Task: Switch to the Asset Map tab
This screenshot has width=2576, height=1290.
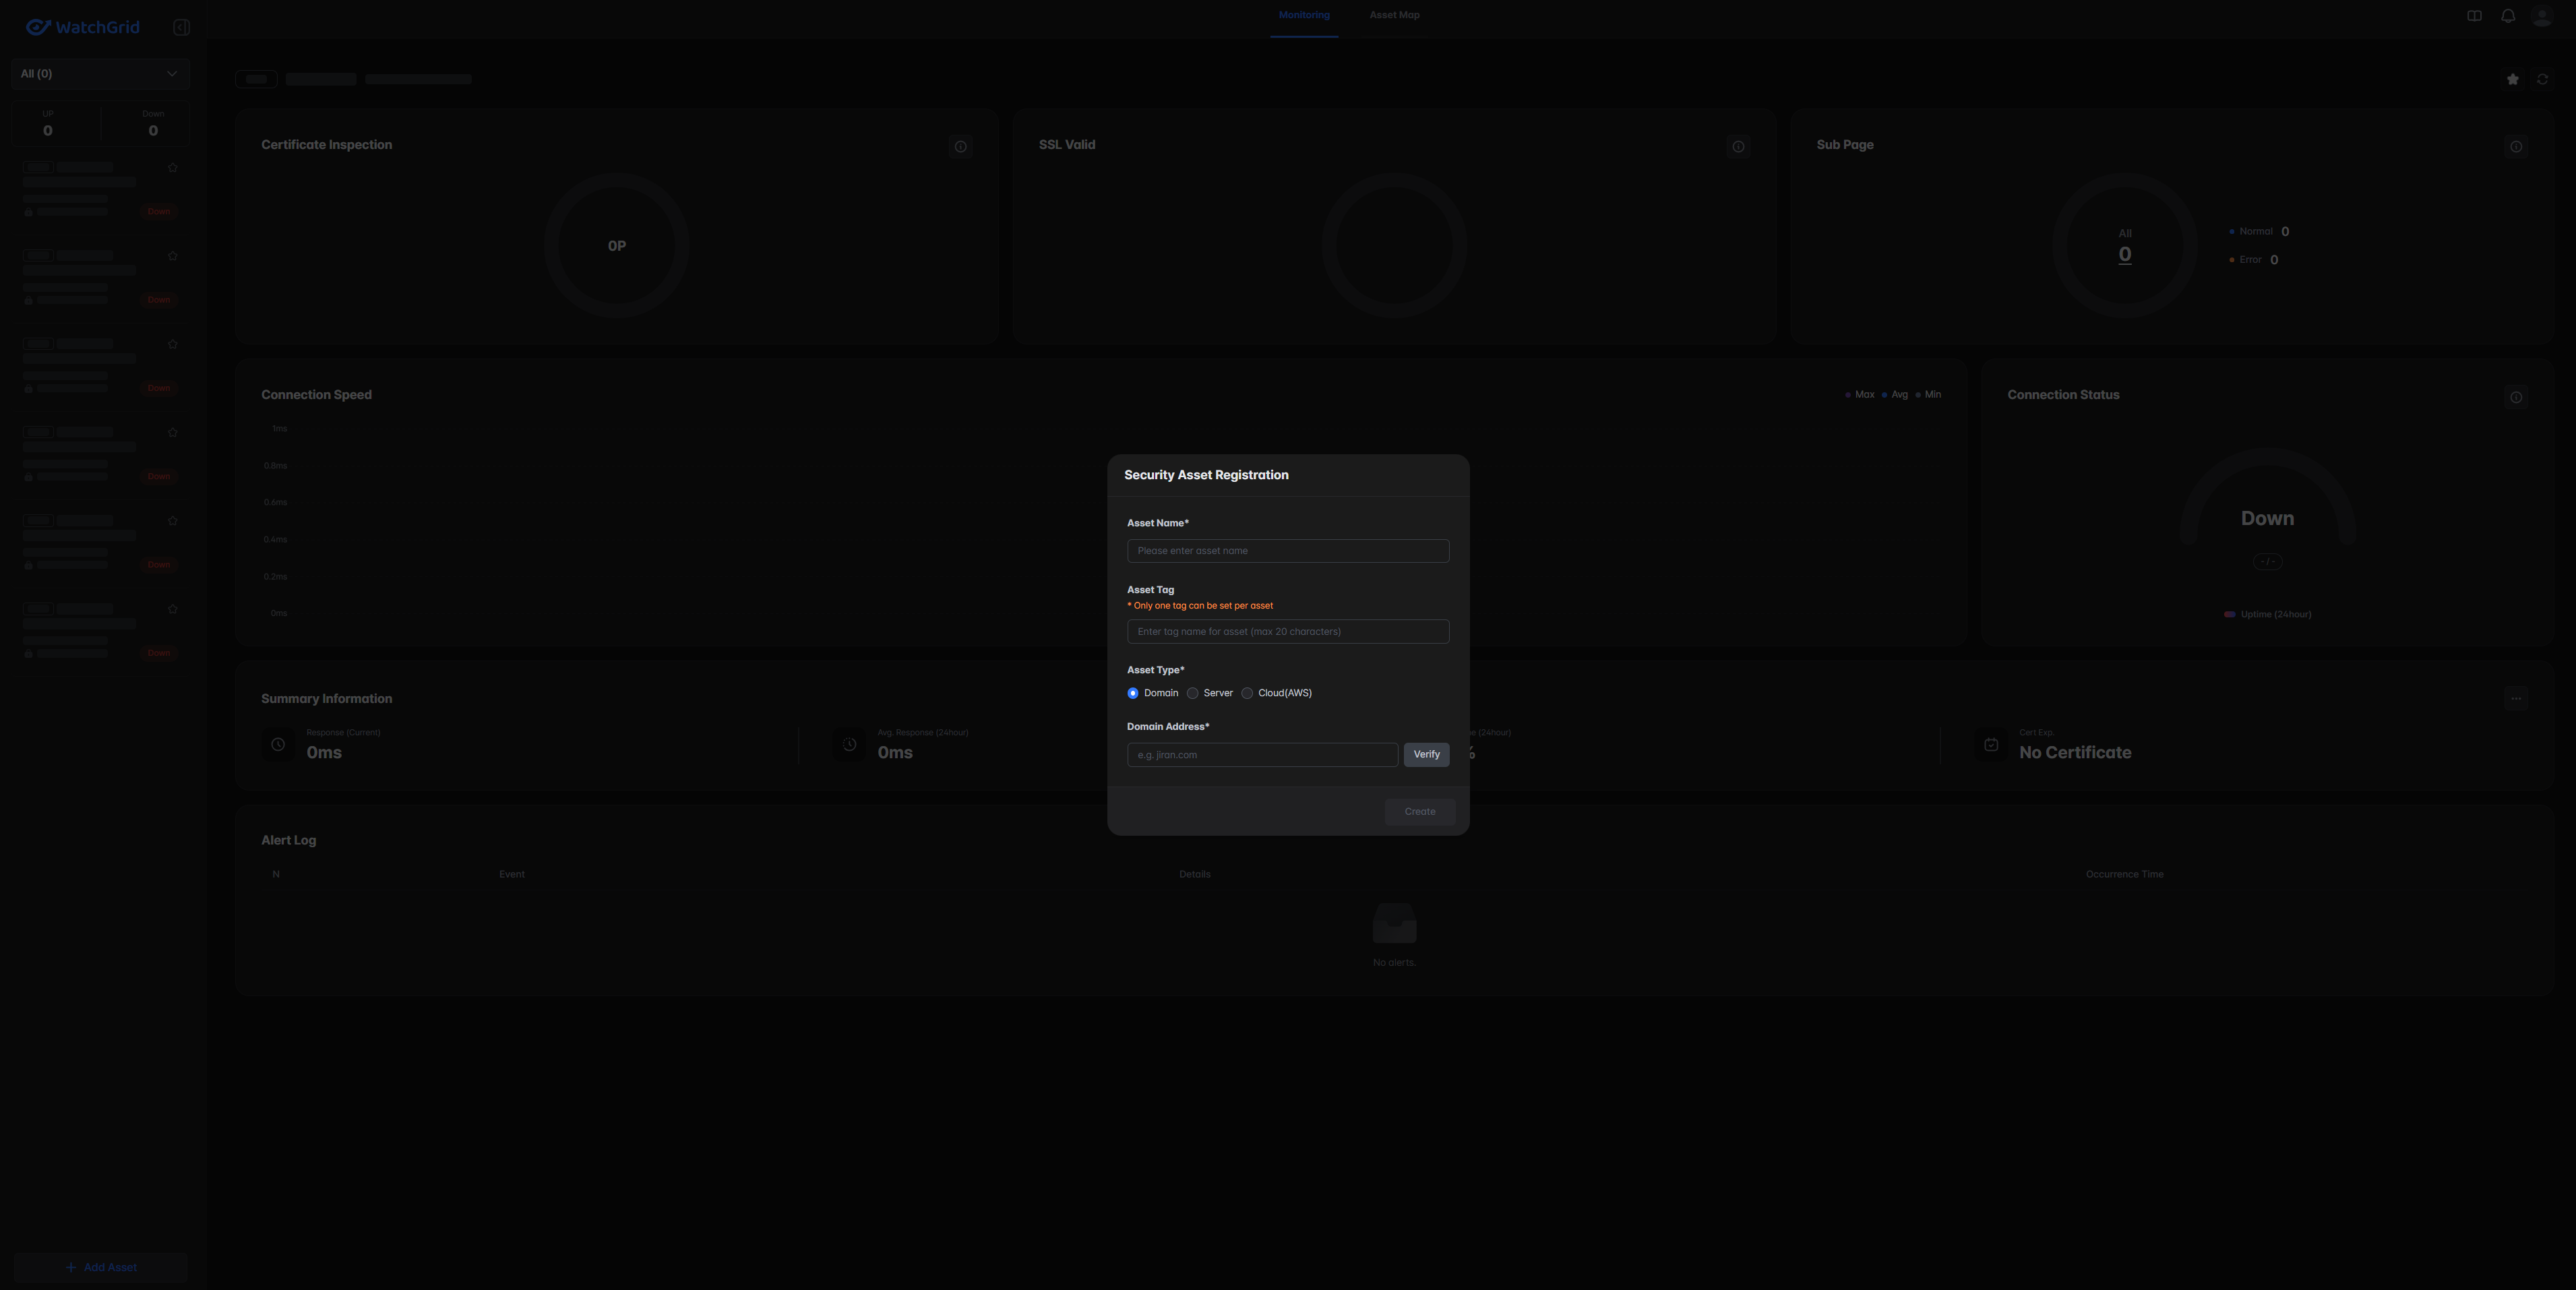Action: tap(1394, 16)
